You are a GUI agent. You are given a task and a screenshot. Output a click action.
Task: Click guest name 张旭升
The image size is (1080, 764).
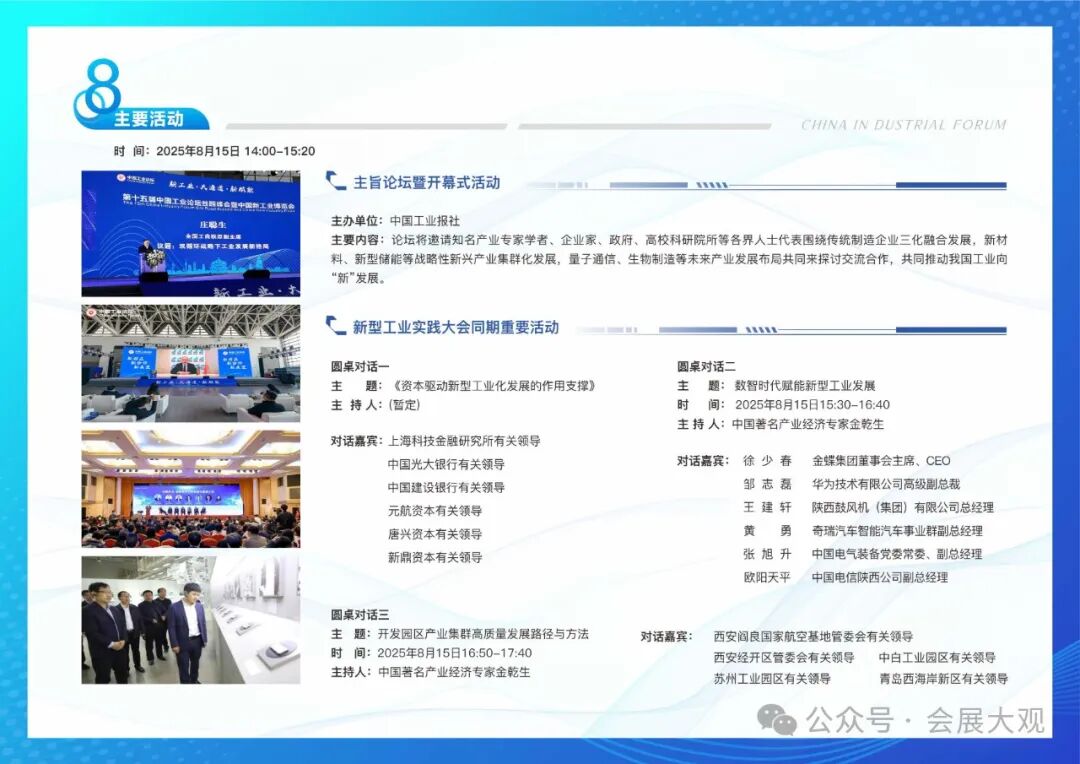(x=767, y=554)
